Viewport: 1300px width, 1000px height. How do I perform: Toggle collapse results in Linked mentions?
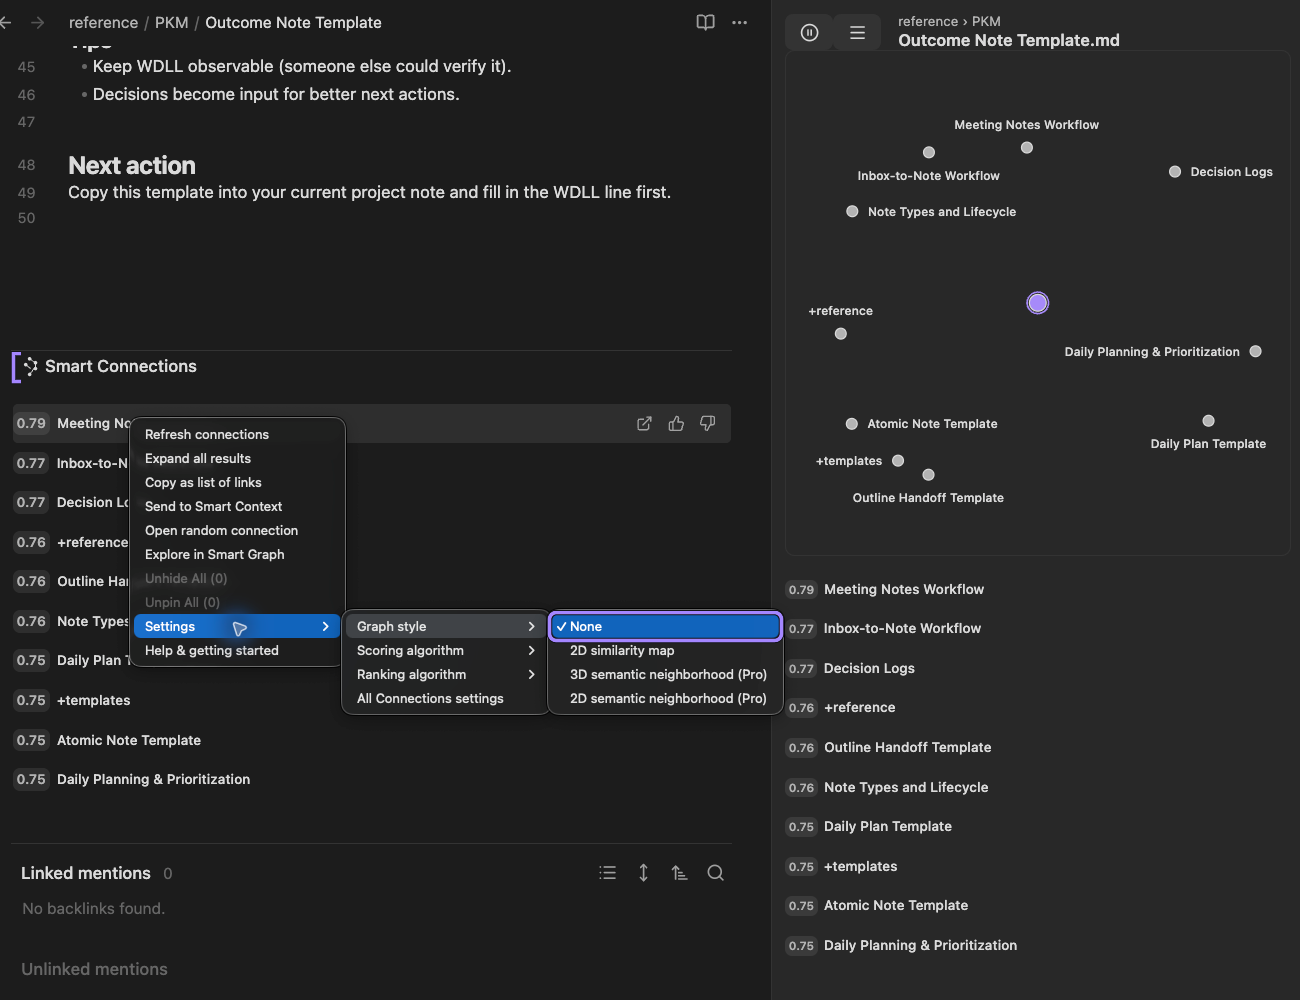(607, 873)
